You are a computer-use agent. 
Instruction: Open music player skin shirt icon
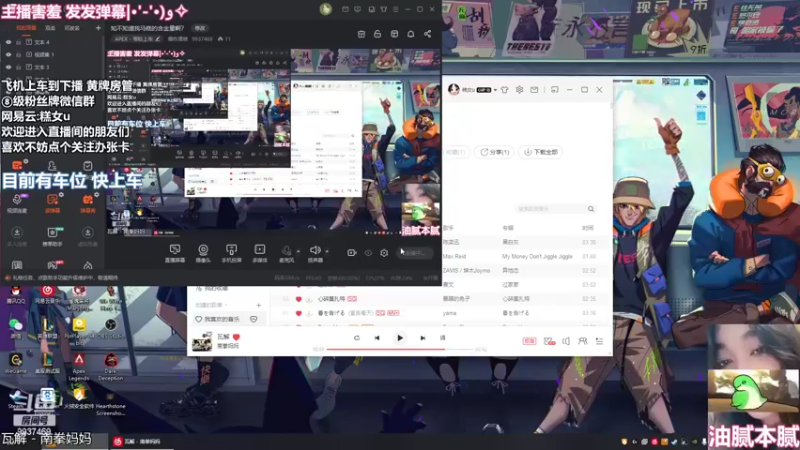click(x=505, y=90)
